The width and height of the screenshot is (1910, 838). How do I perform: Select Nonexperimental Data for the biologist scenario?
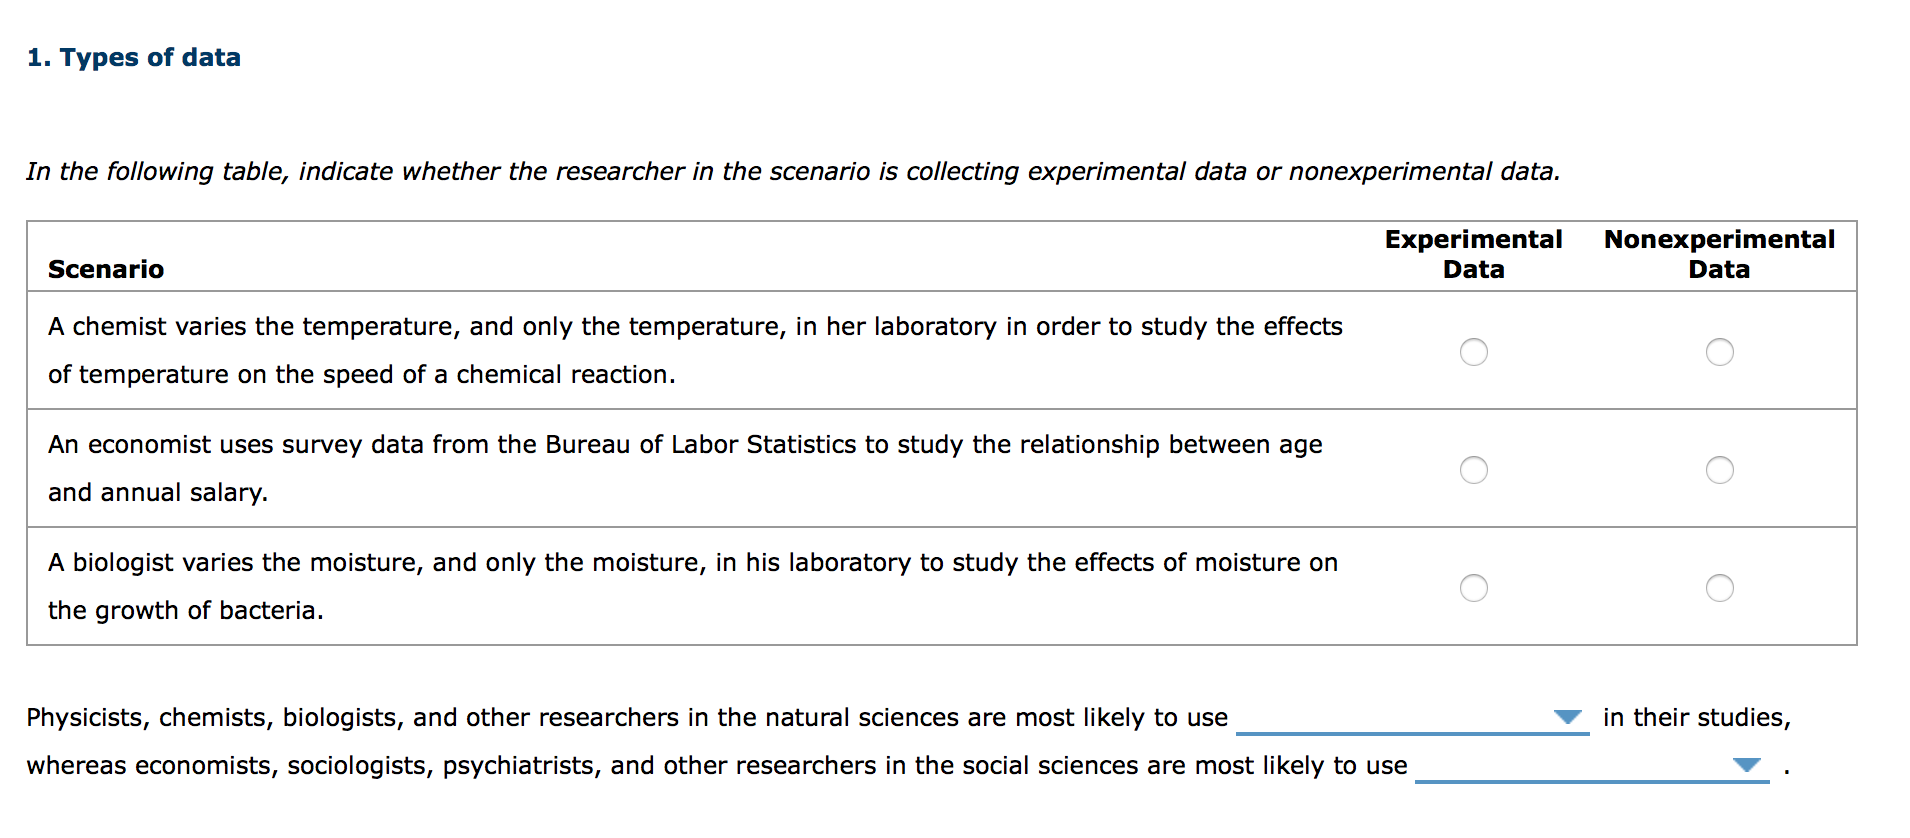click(1719, 588)
